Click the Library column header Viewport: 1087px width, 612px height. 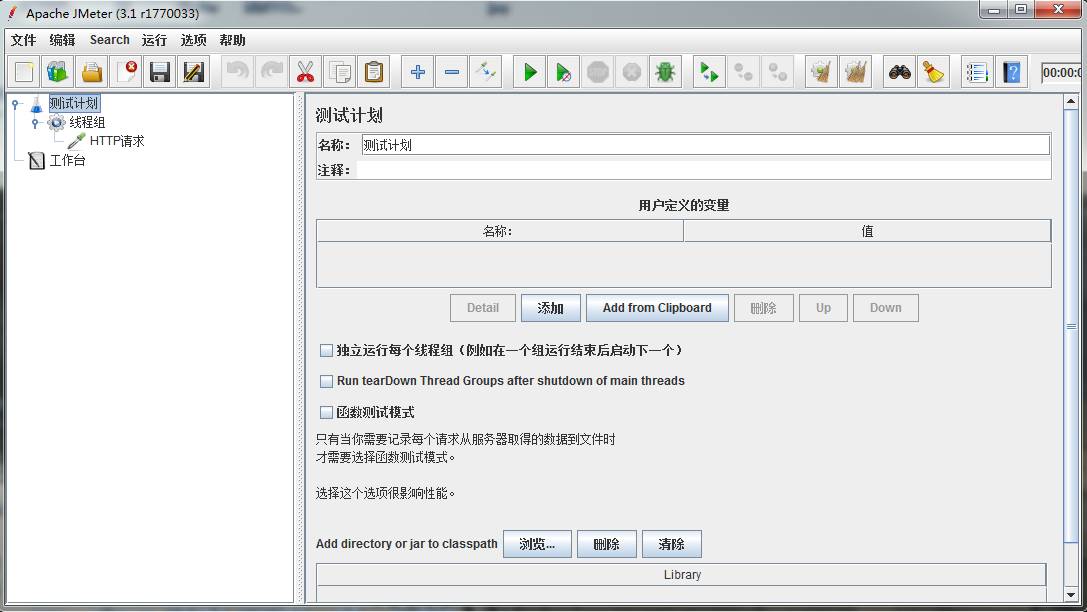[x=681, y=575]
